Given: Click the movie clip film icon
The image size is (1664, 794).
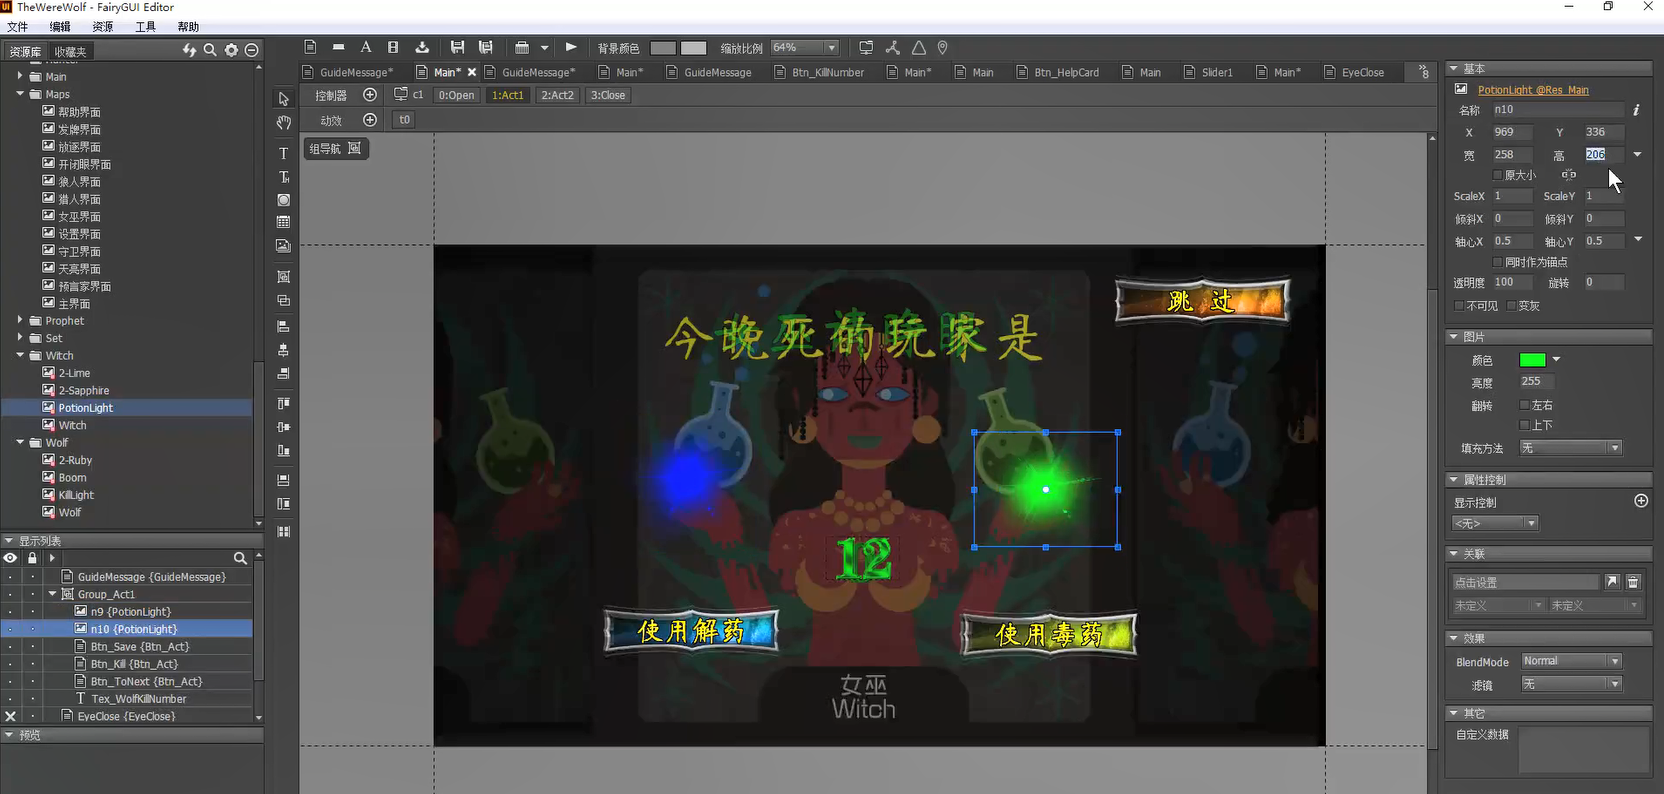Looking at the screenshot, I should coord(393,47).
